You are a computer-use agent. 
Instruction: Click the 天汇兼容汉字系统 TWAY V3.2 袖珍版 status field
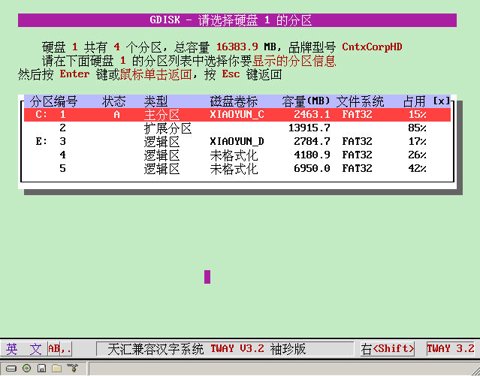point(225,349)
